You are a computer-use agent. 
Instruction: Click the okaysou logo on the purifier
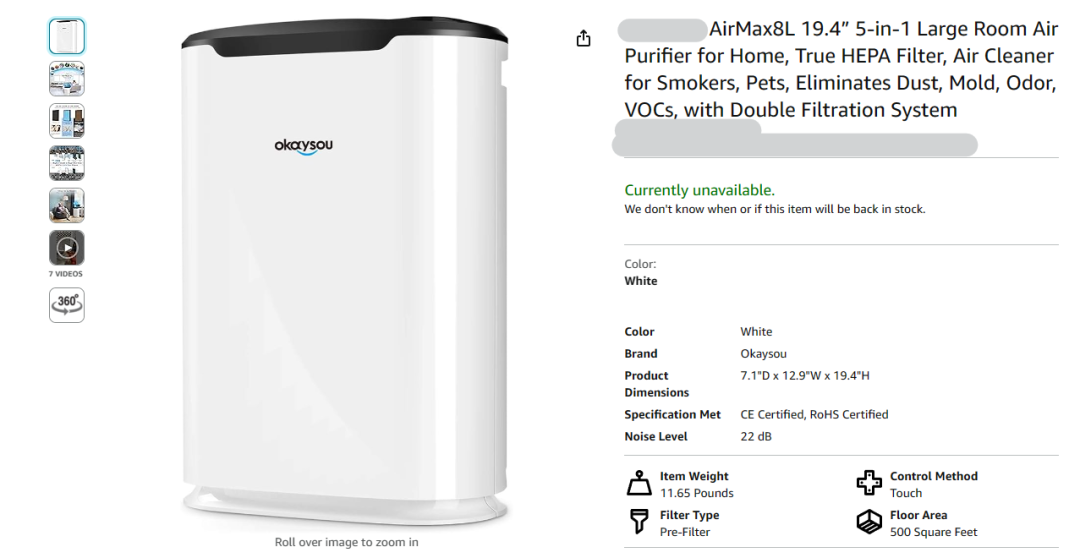pyautogui.click(x=303, y=146)
